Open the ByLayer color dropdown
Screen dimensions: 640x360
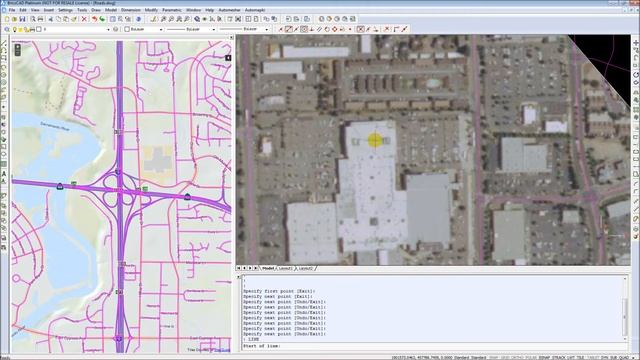click(161, 29)
